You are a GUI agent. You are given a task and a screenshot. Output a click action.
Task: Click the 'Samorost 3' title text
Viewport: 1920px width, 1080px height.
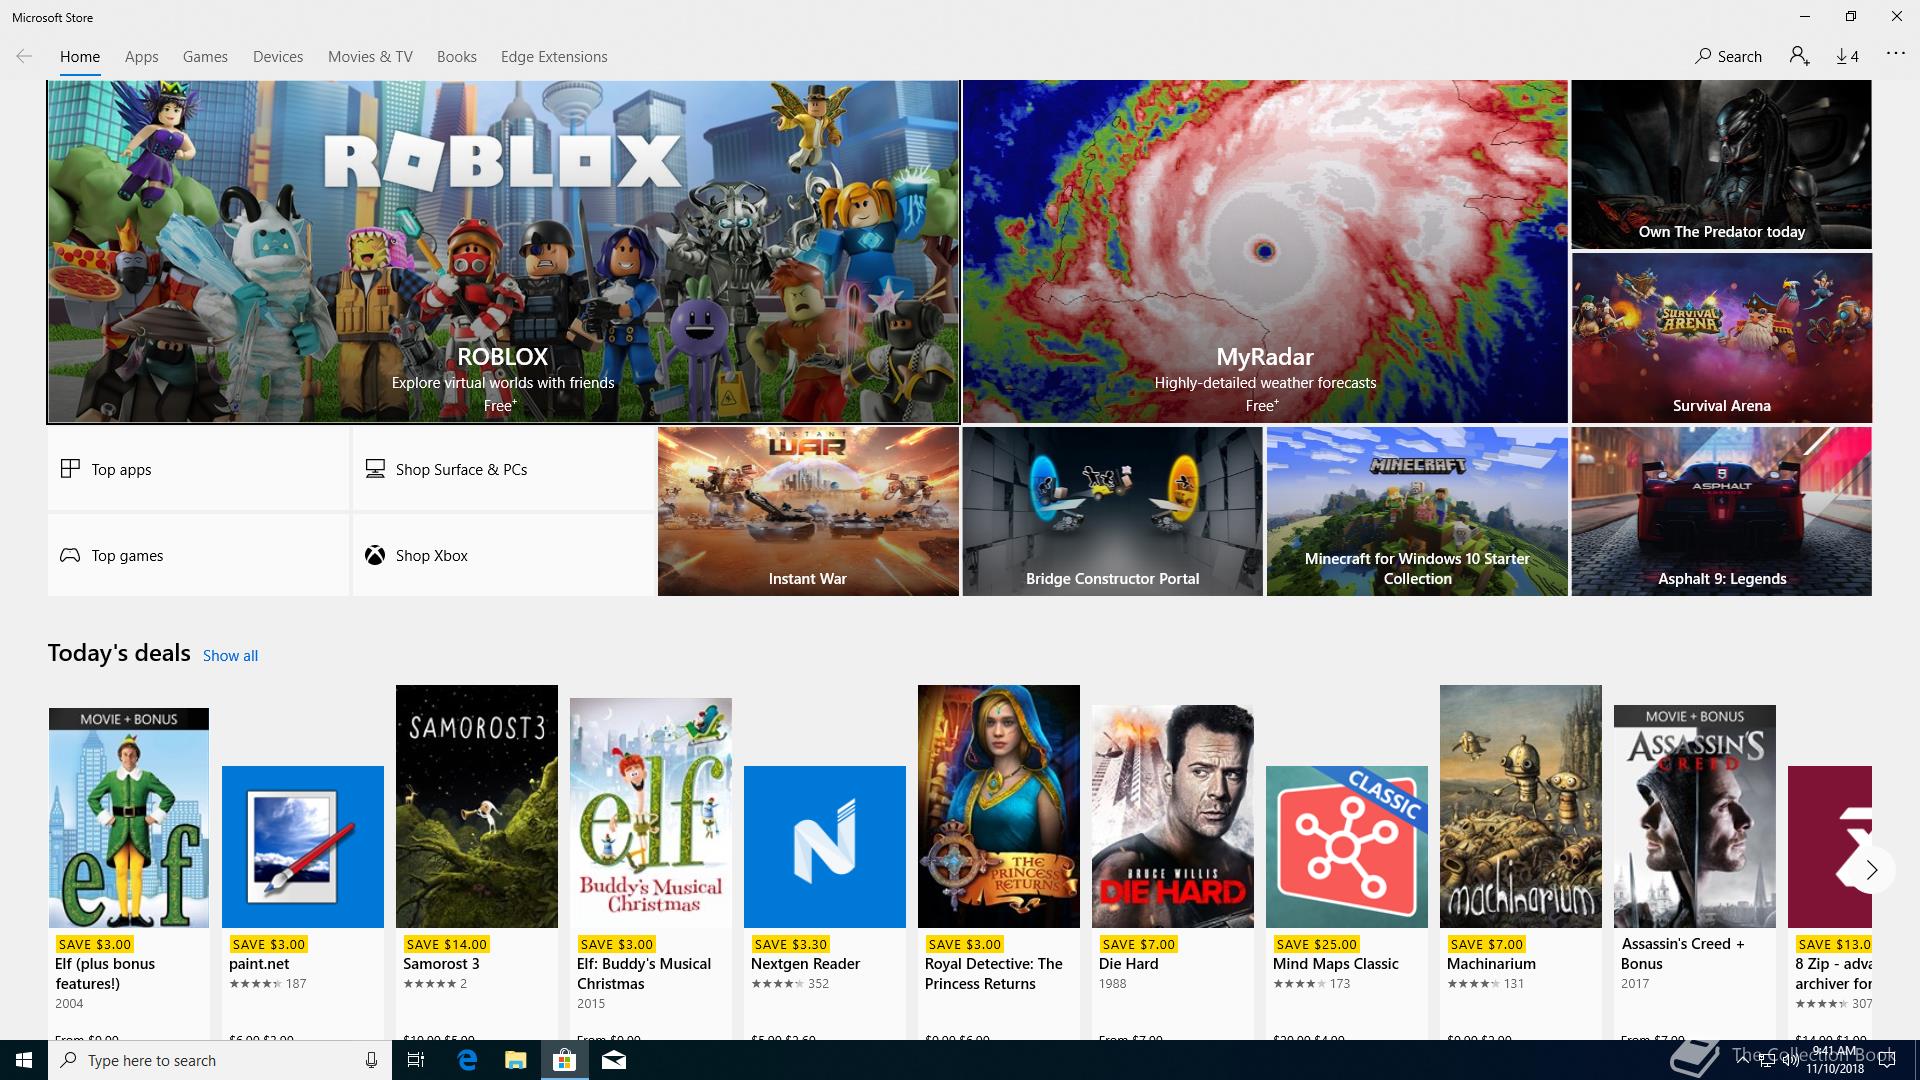441,964
